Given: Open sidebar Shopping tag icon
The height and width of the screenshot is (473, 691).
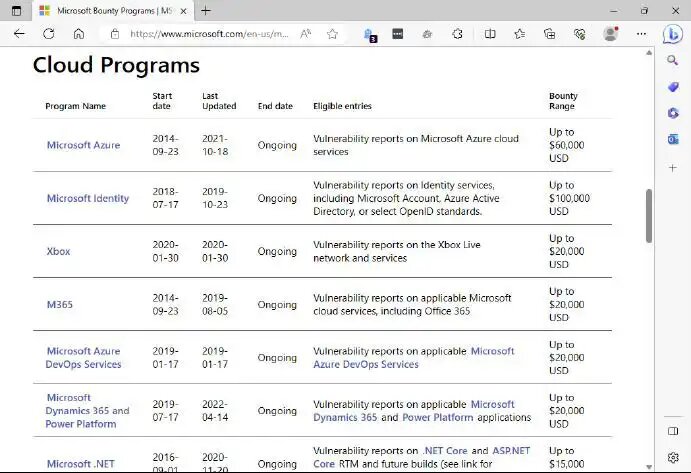Looking at the screenshot, I should 672,87.
